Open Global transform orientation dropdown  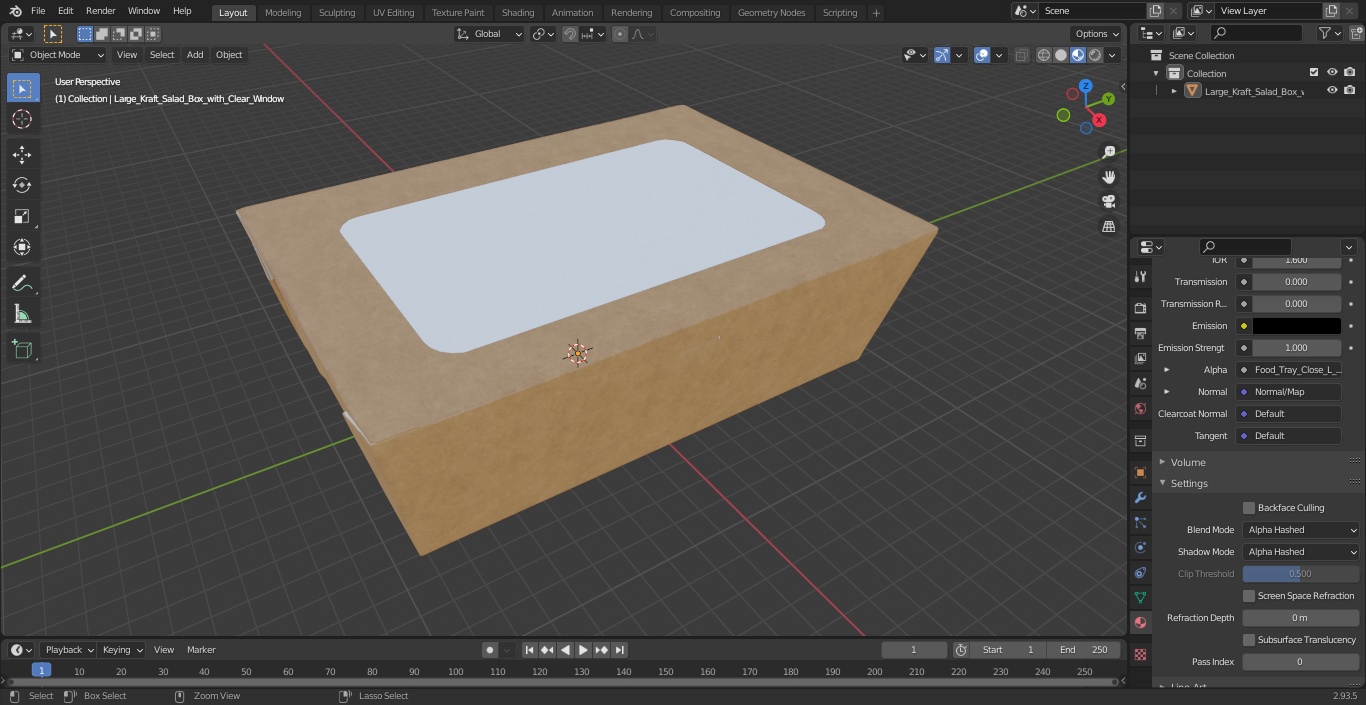pos(489,34)
